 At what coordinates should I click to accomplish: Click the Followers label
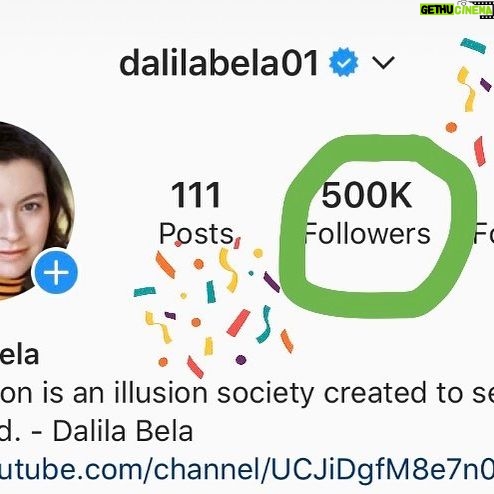367,234
